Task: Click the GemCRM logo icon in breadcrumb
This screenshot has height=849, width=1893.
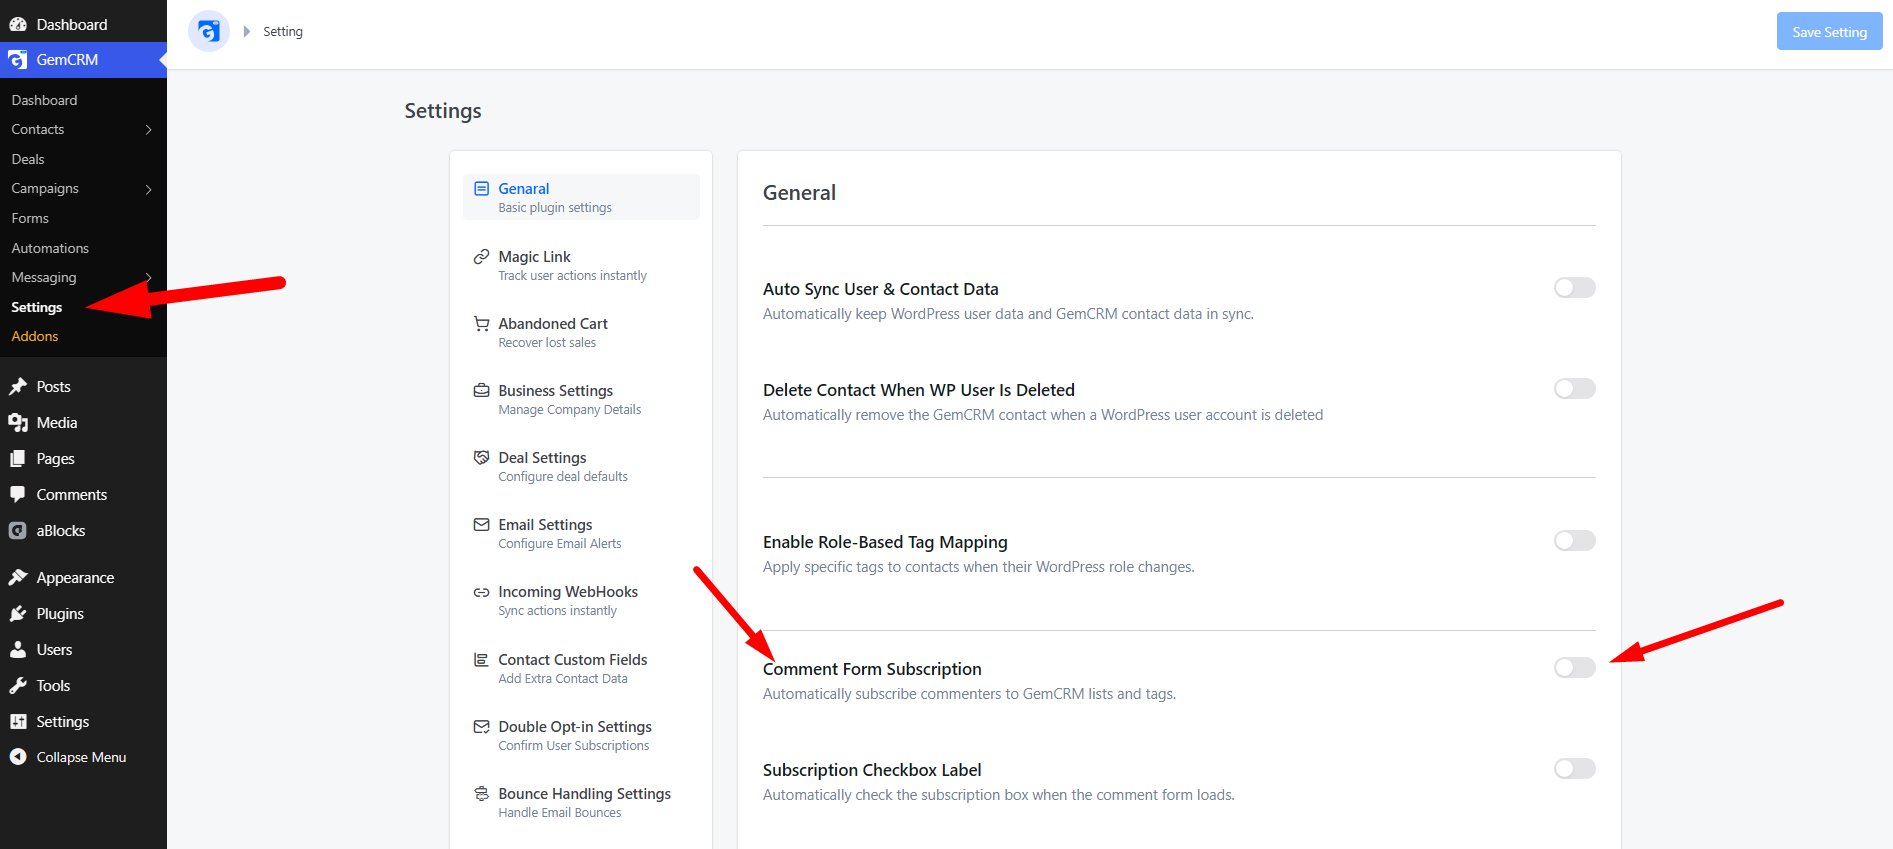Action: coord(209,31)
